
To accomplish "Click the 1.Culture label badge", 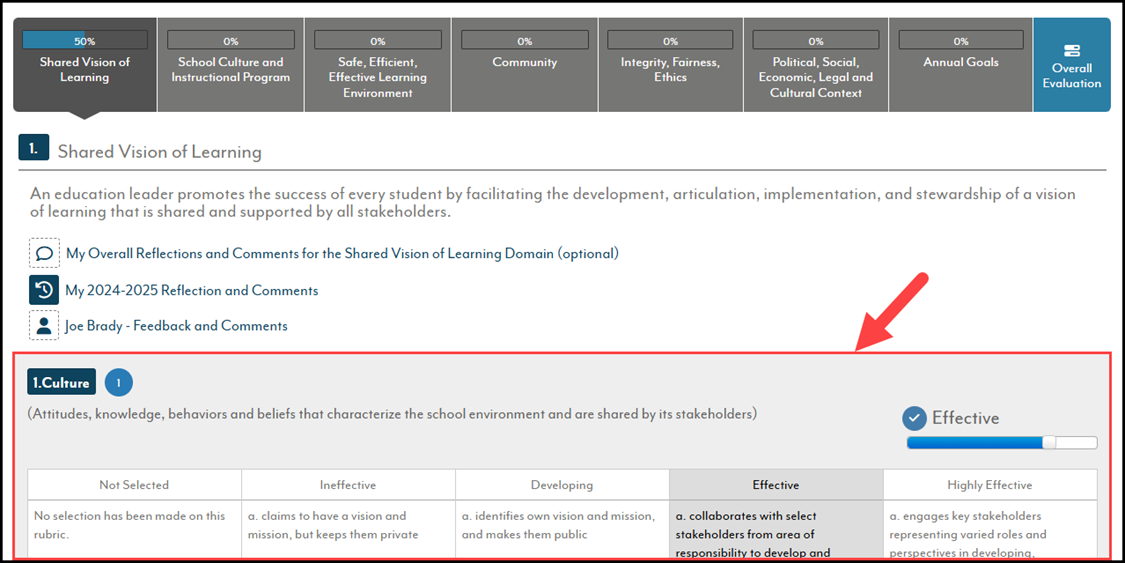I will tap(62, 383).
